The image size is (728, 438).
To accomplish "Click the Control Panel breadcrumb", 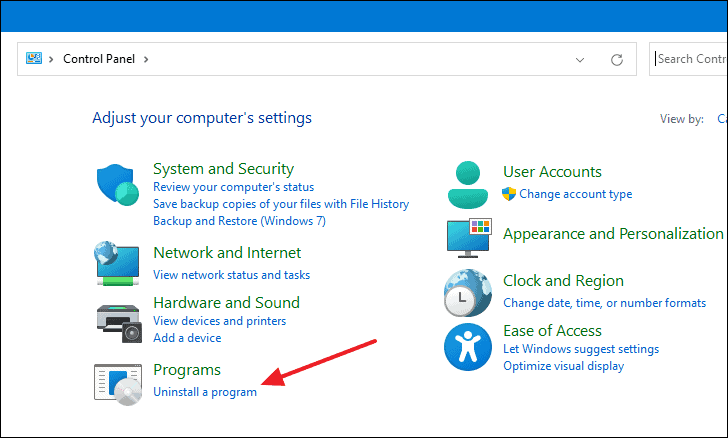I will click(x=99, y=59).
